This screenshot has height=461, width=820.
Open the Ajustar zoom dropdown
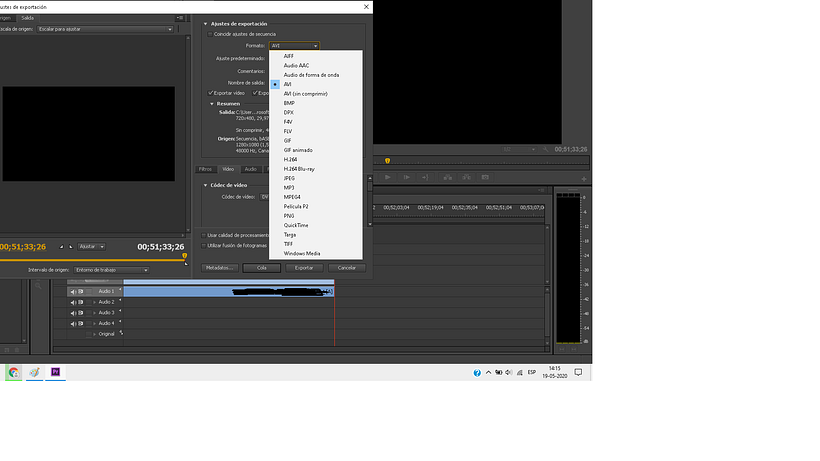pos(92,247)
